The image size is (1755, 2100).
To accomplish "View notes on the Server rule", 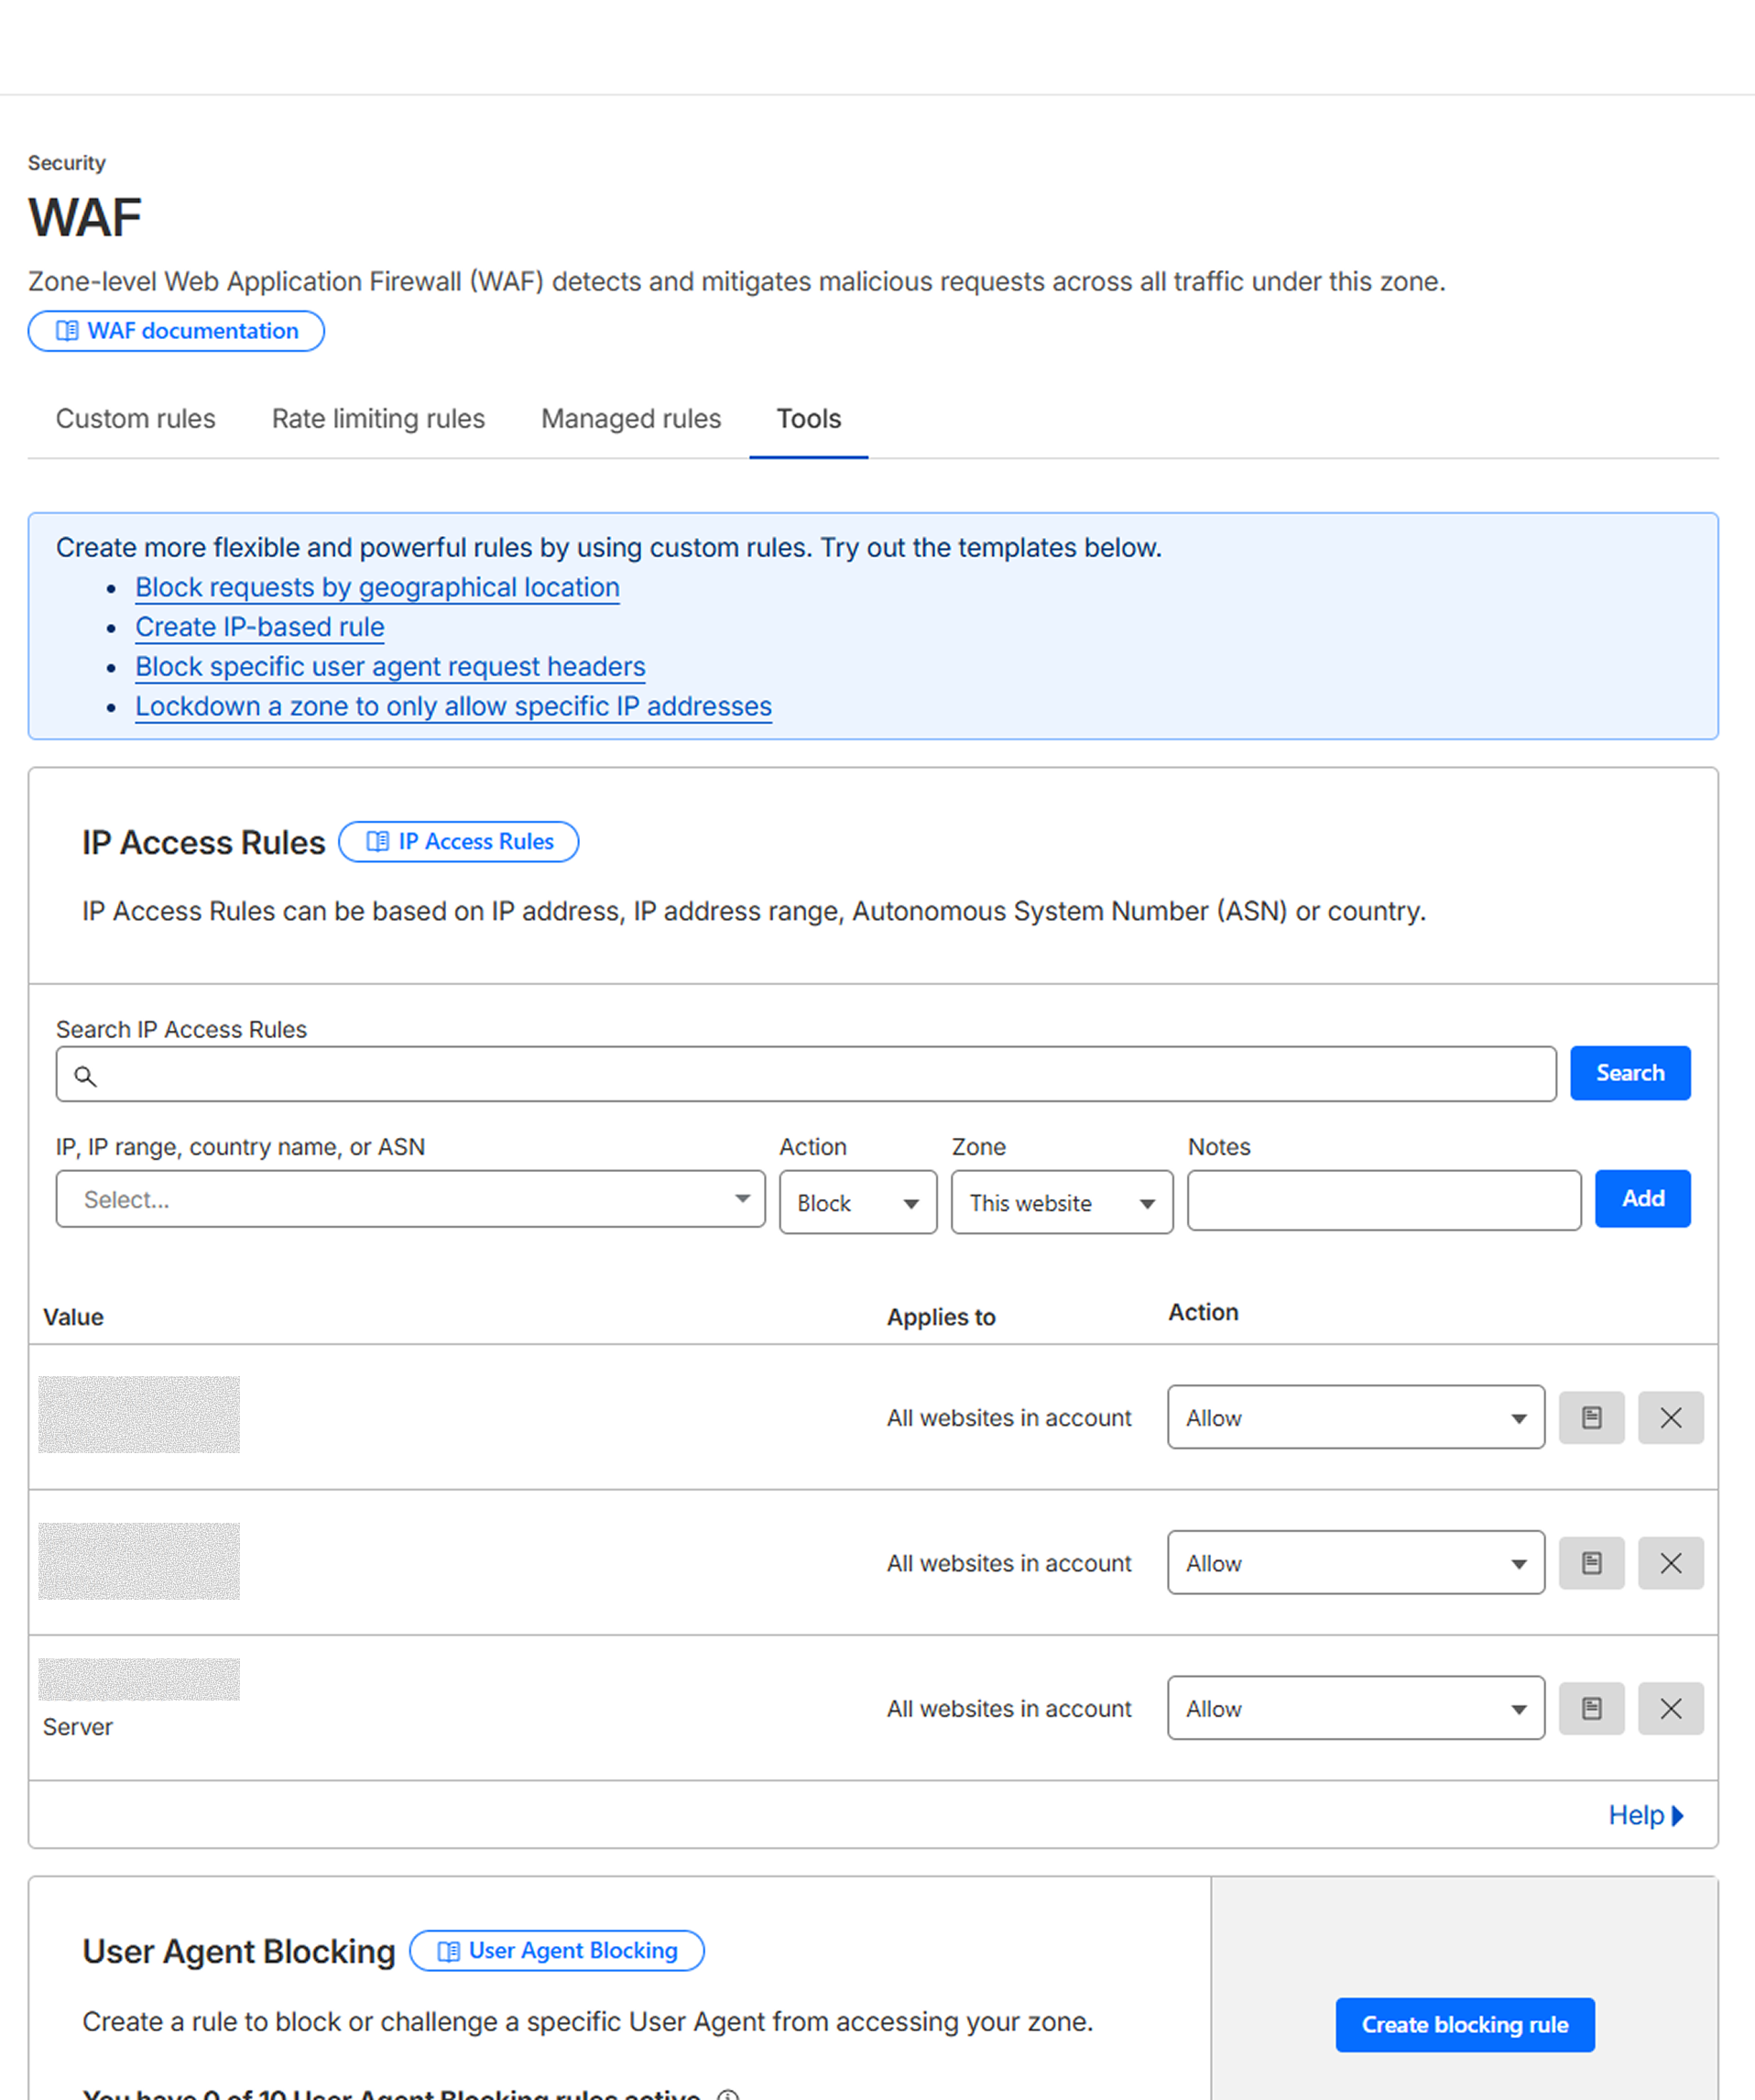I will (x=1591, y=1708).
